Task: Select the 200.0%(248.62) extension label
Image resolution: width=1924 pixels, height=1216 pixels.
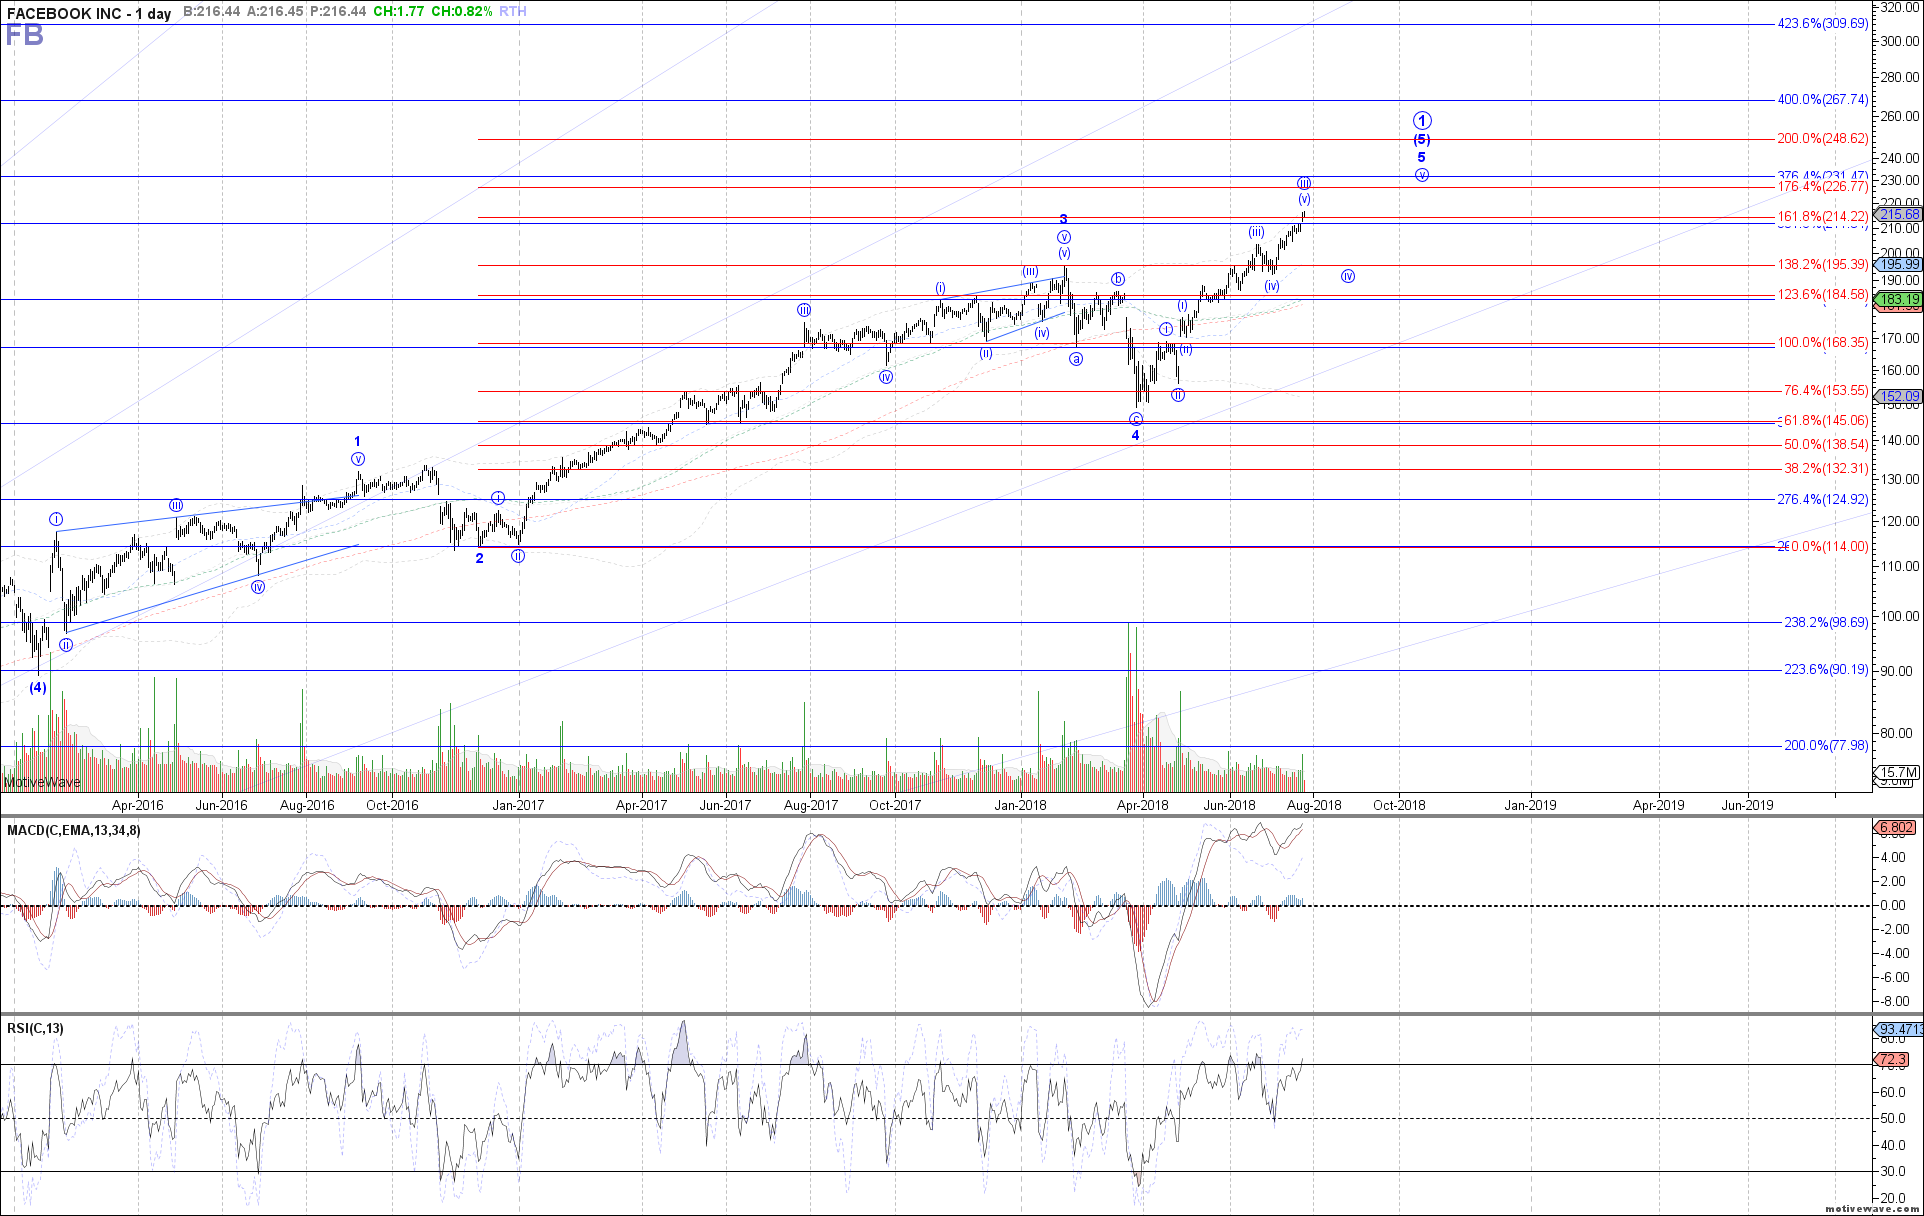Action: [x=1822, y=138]
